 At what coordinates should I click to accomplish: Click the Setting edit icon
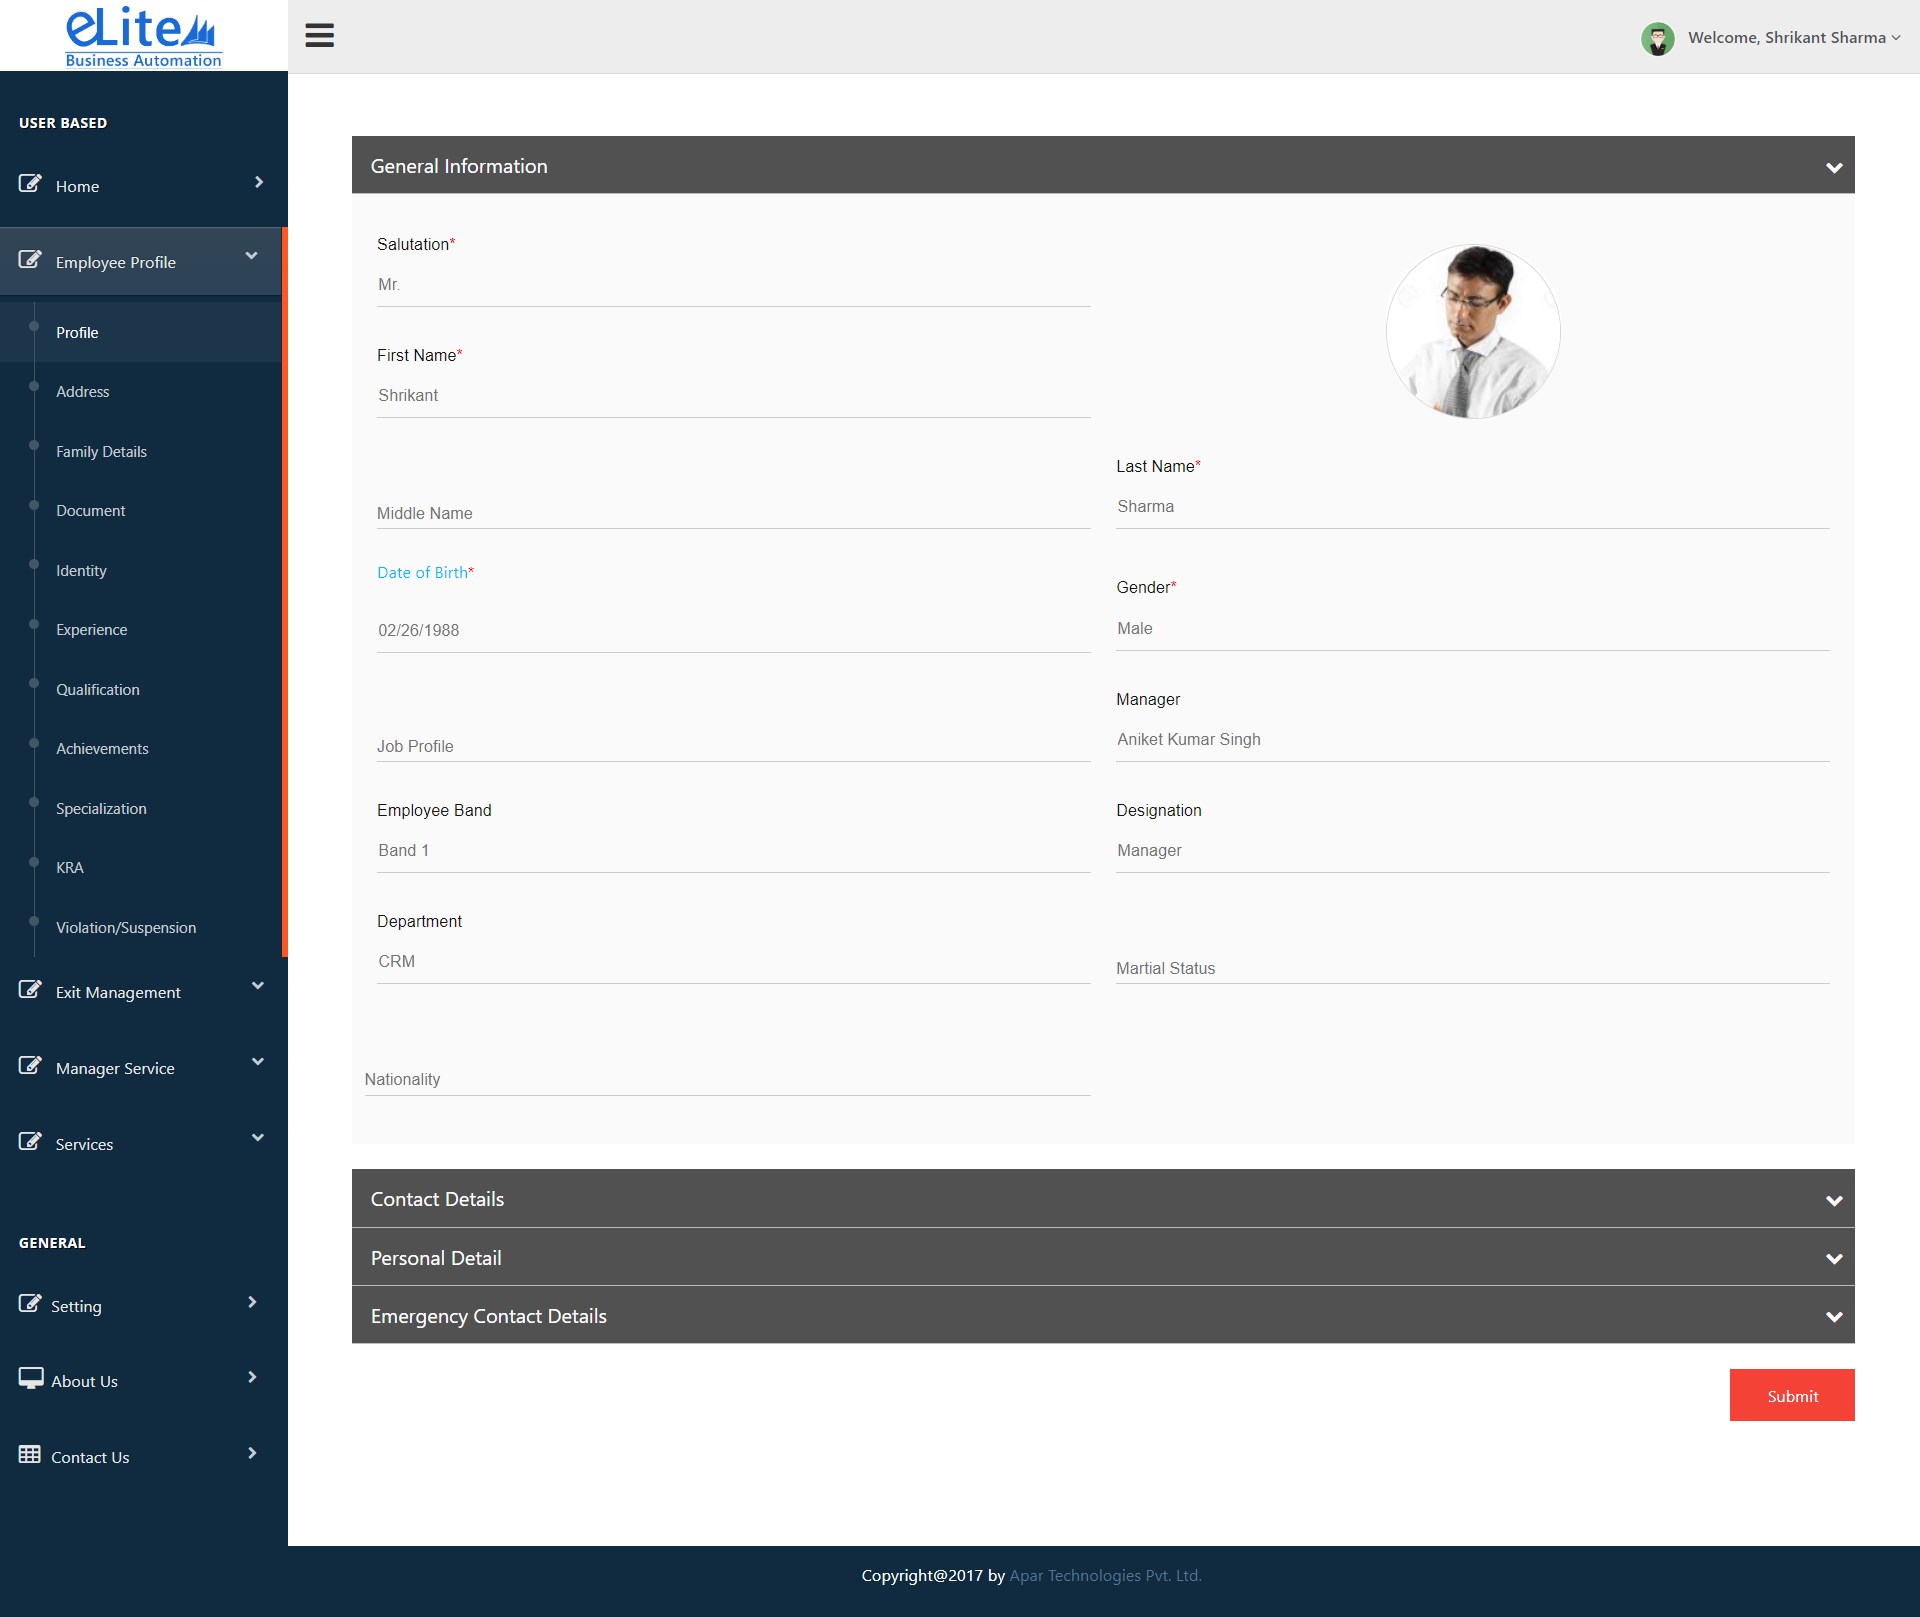tap(30, 1304)
